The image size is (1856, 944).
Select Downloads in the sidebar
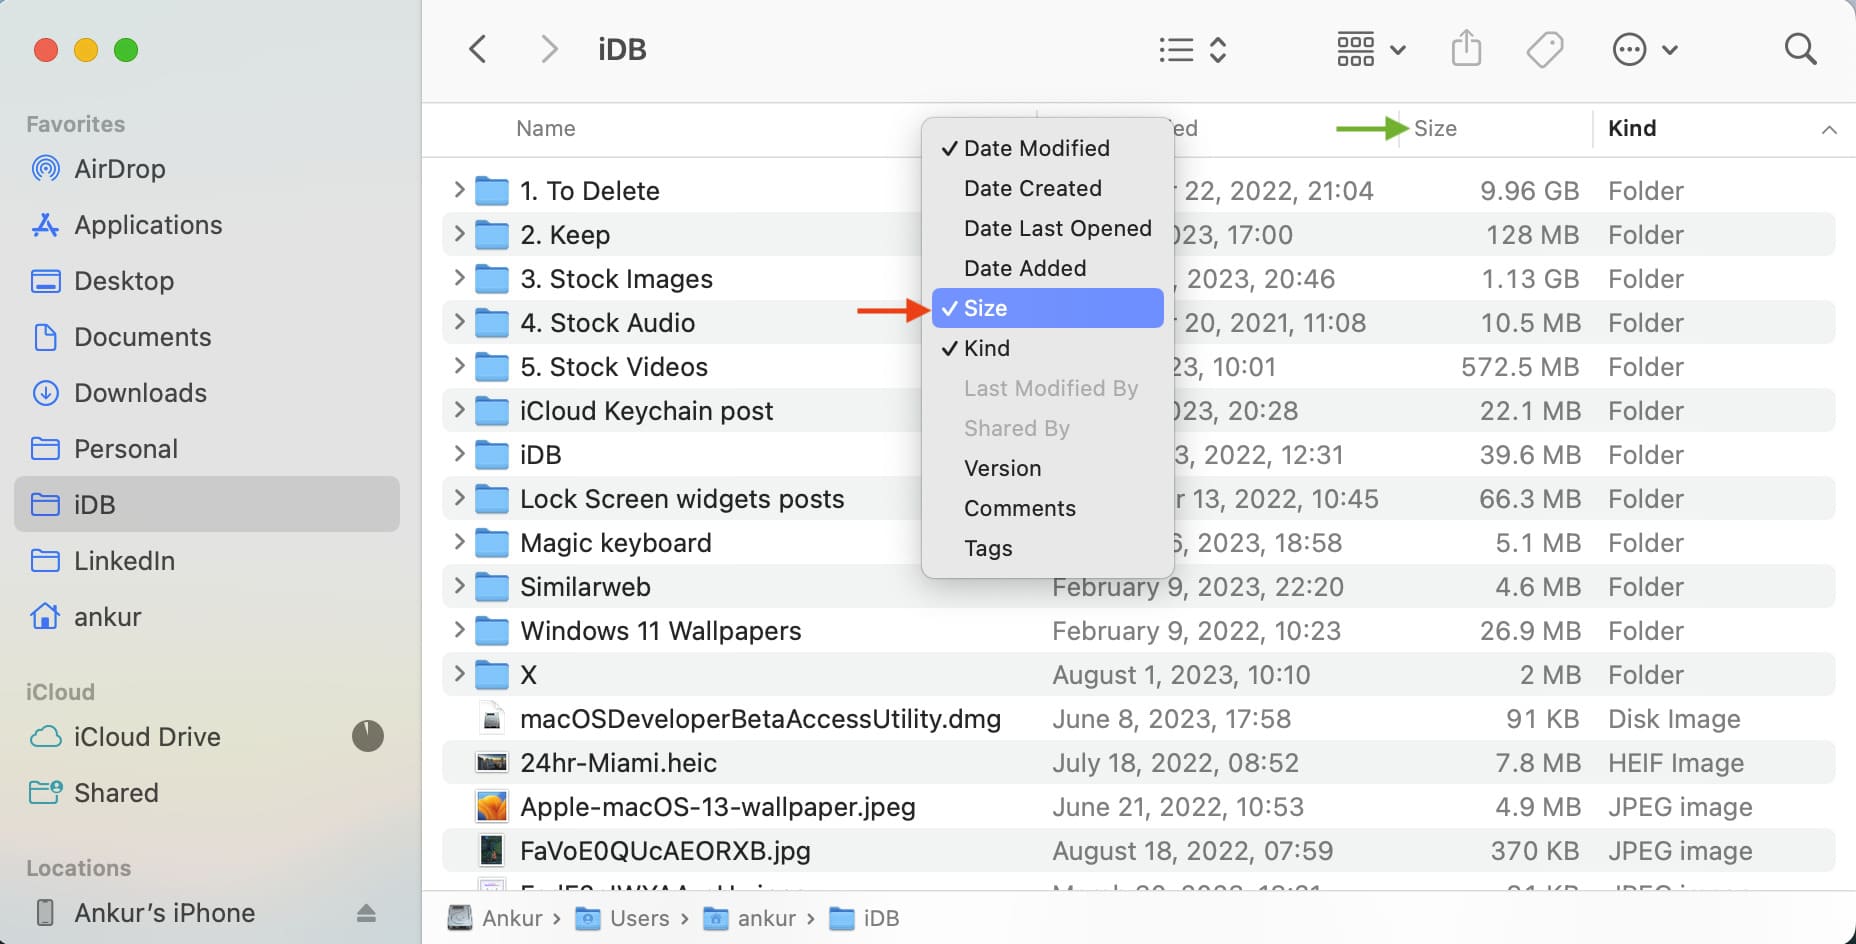(139, 393)
